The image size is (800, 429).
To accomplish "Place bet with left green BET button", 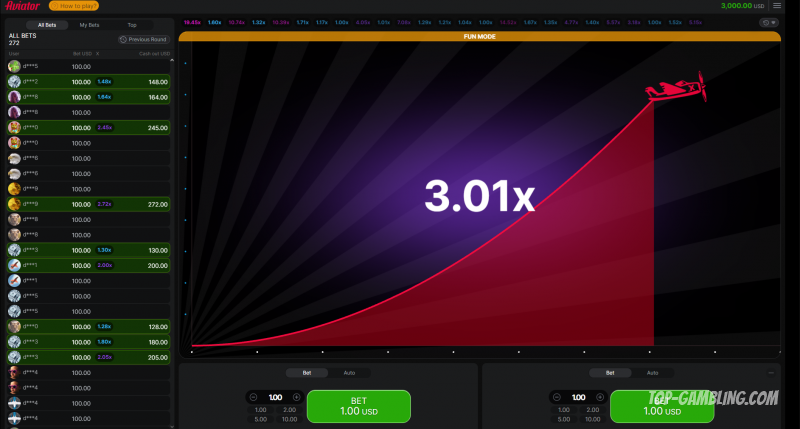I will click(358, 407).
